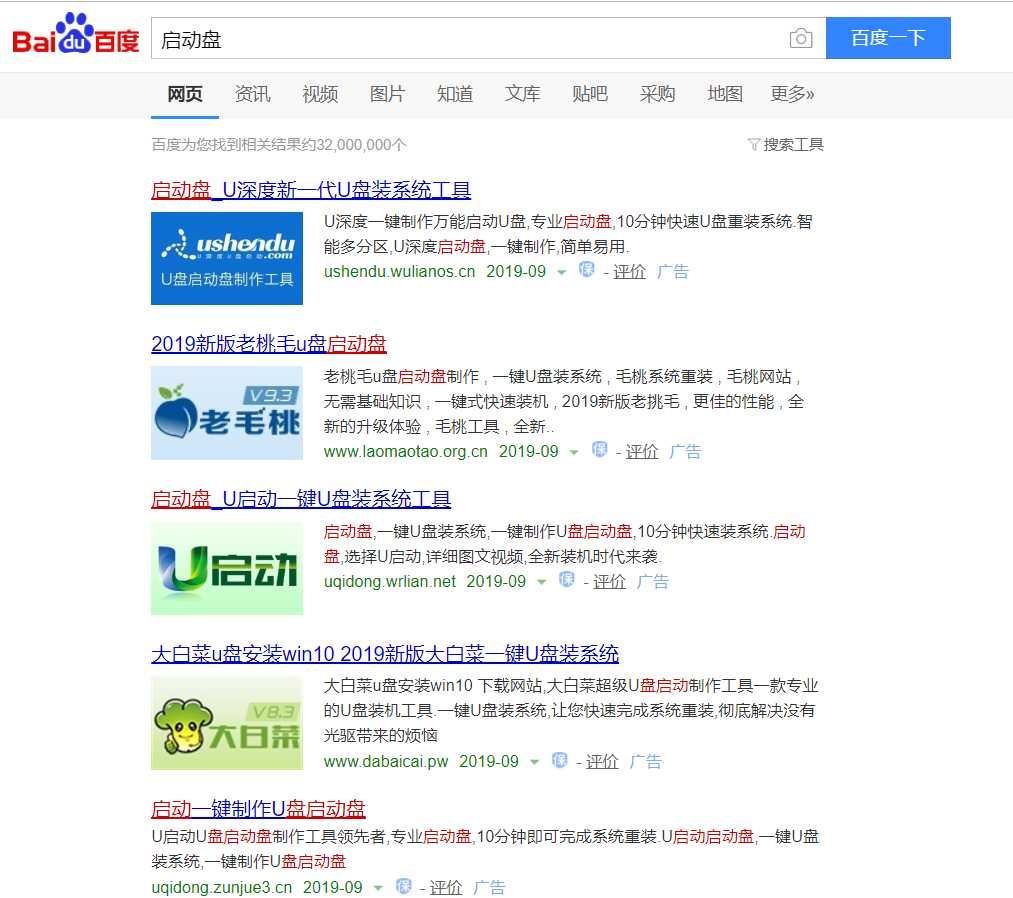The image size is (1013, 898).
Task: Open result 启动盘_U启动一键U盘装系统工具
Action: click(x=301, y=499)
